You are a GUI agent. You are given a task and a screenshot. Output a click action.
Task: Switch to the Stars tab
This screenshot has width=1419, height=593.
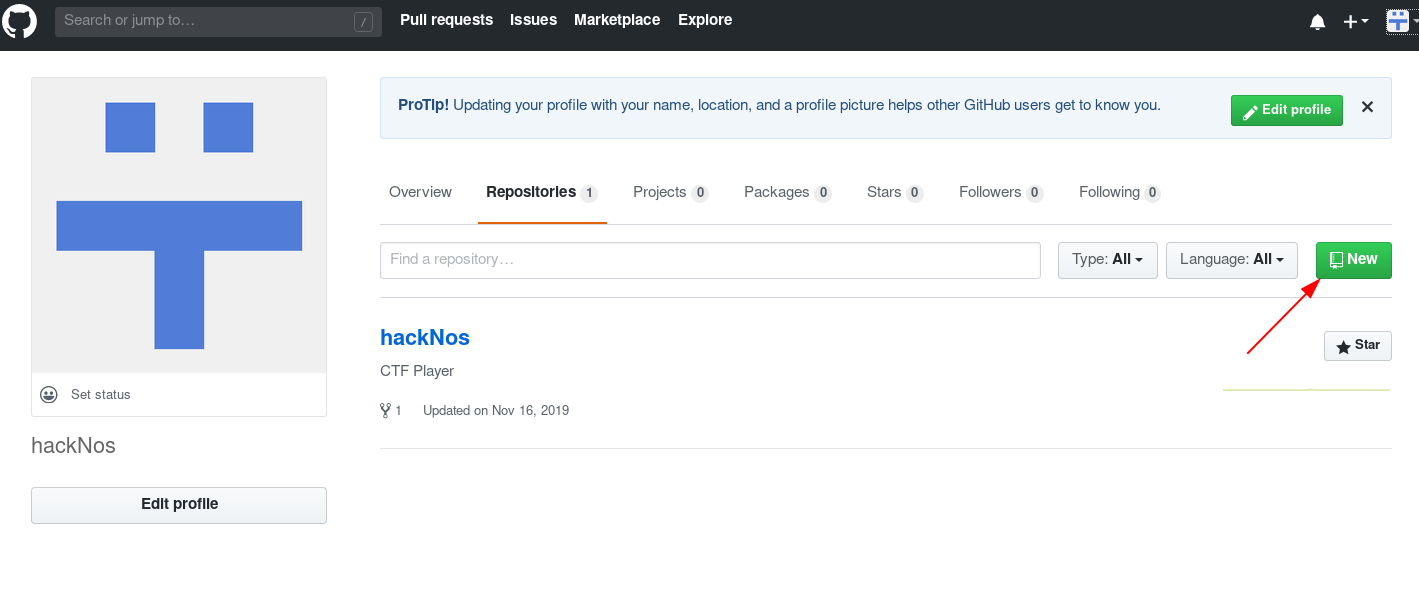(894, 192)
